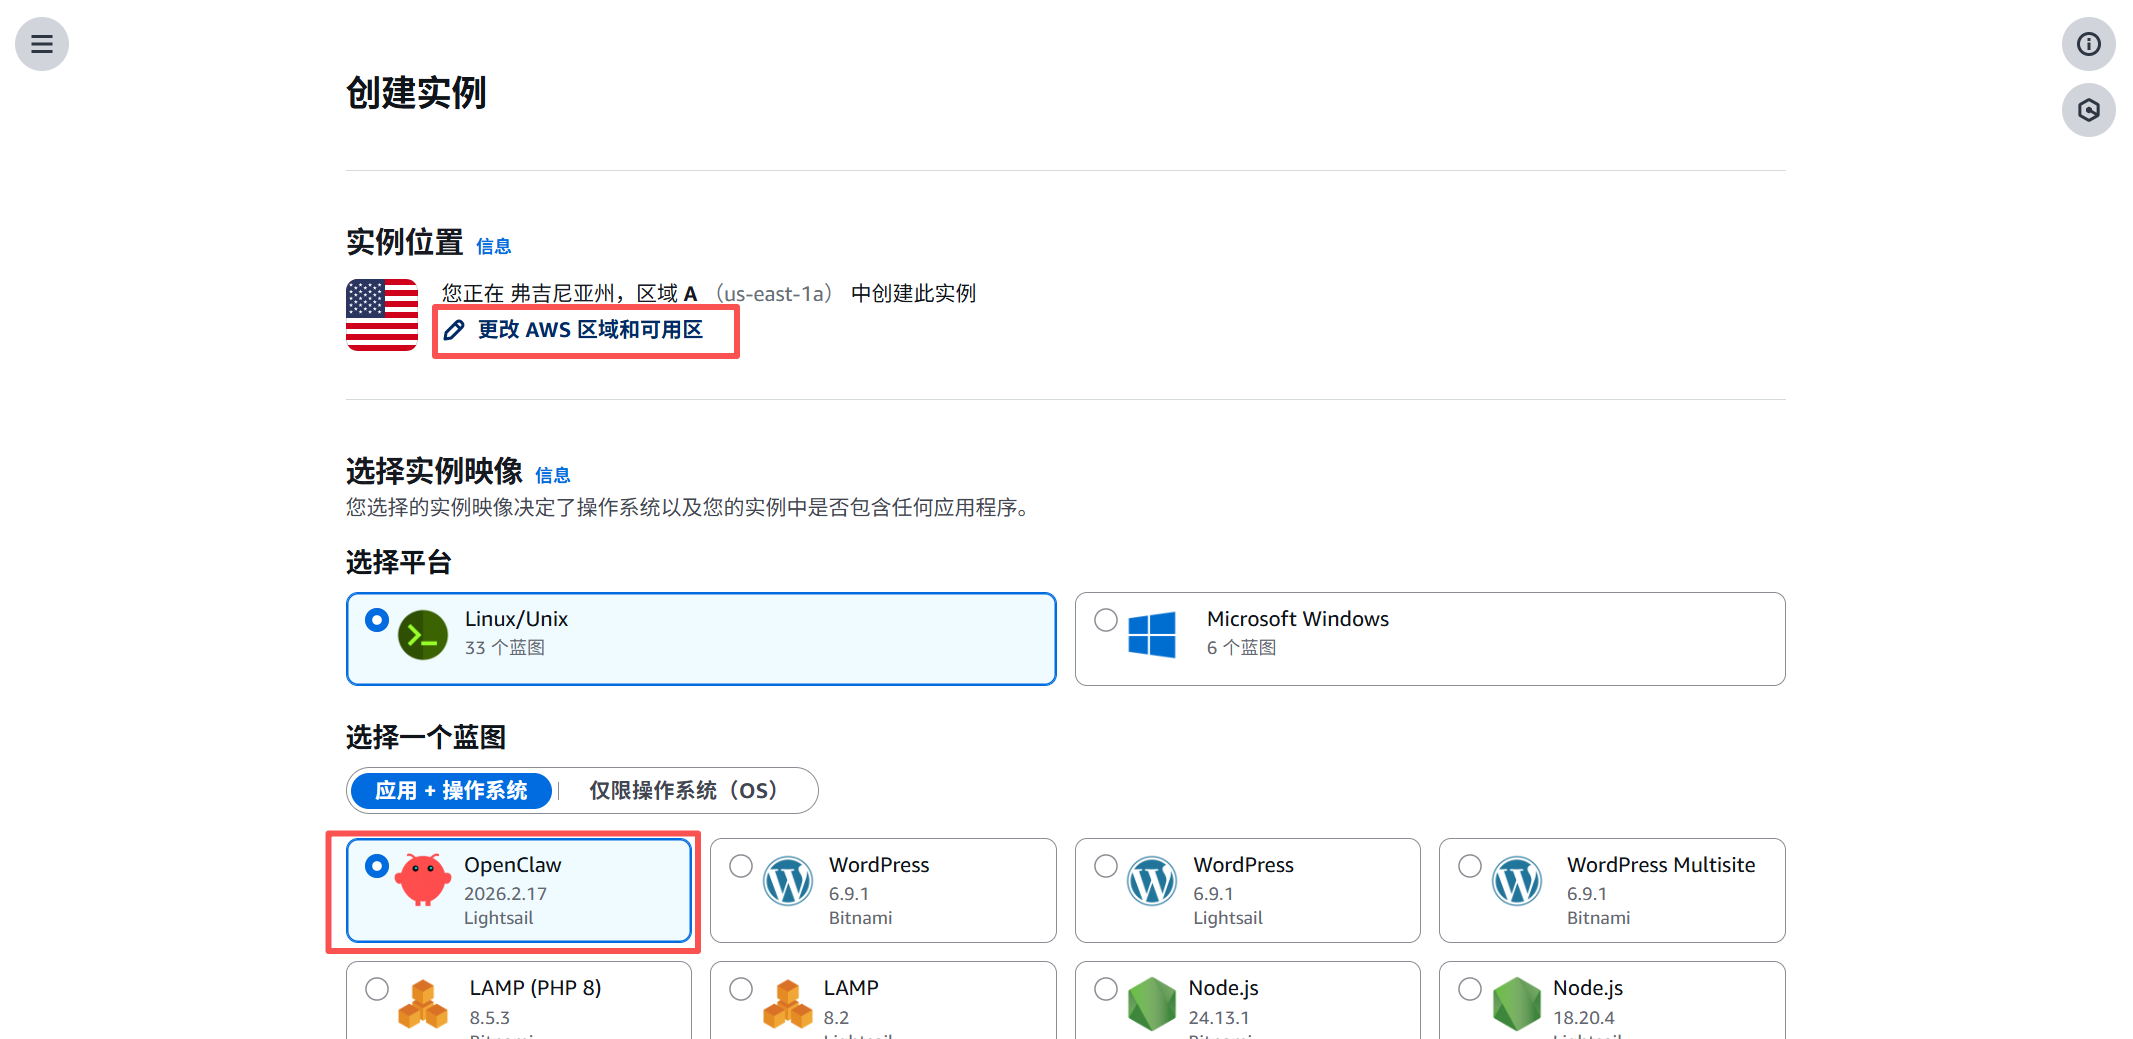
Task: Click the United States flag icon
Action: (382, 315)
